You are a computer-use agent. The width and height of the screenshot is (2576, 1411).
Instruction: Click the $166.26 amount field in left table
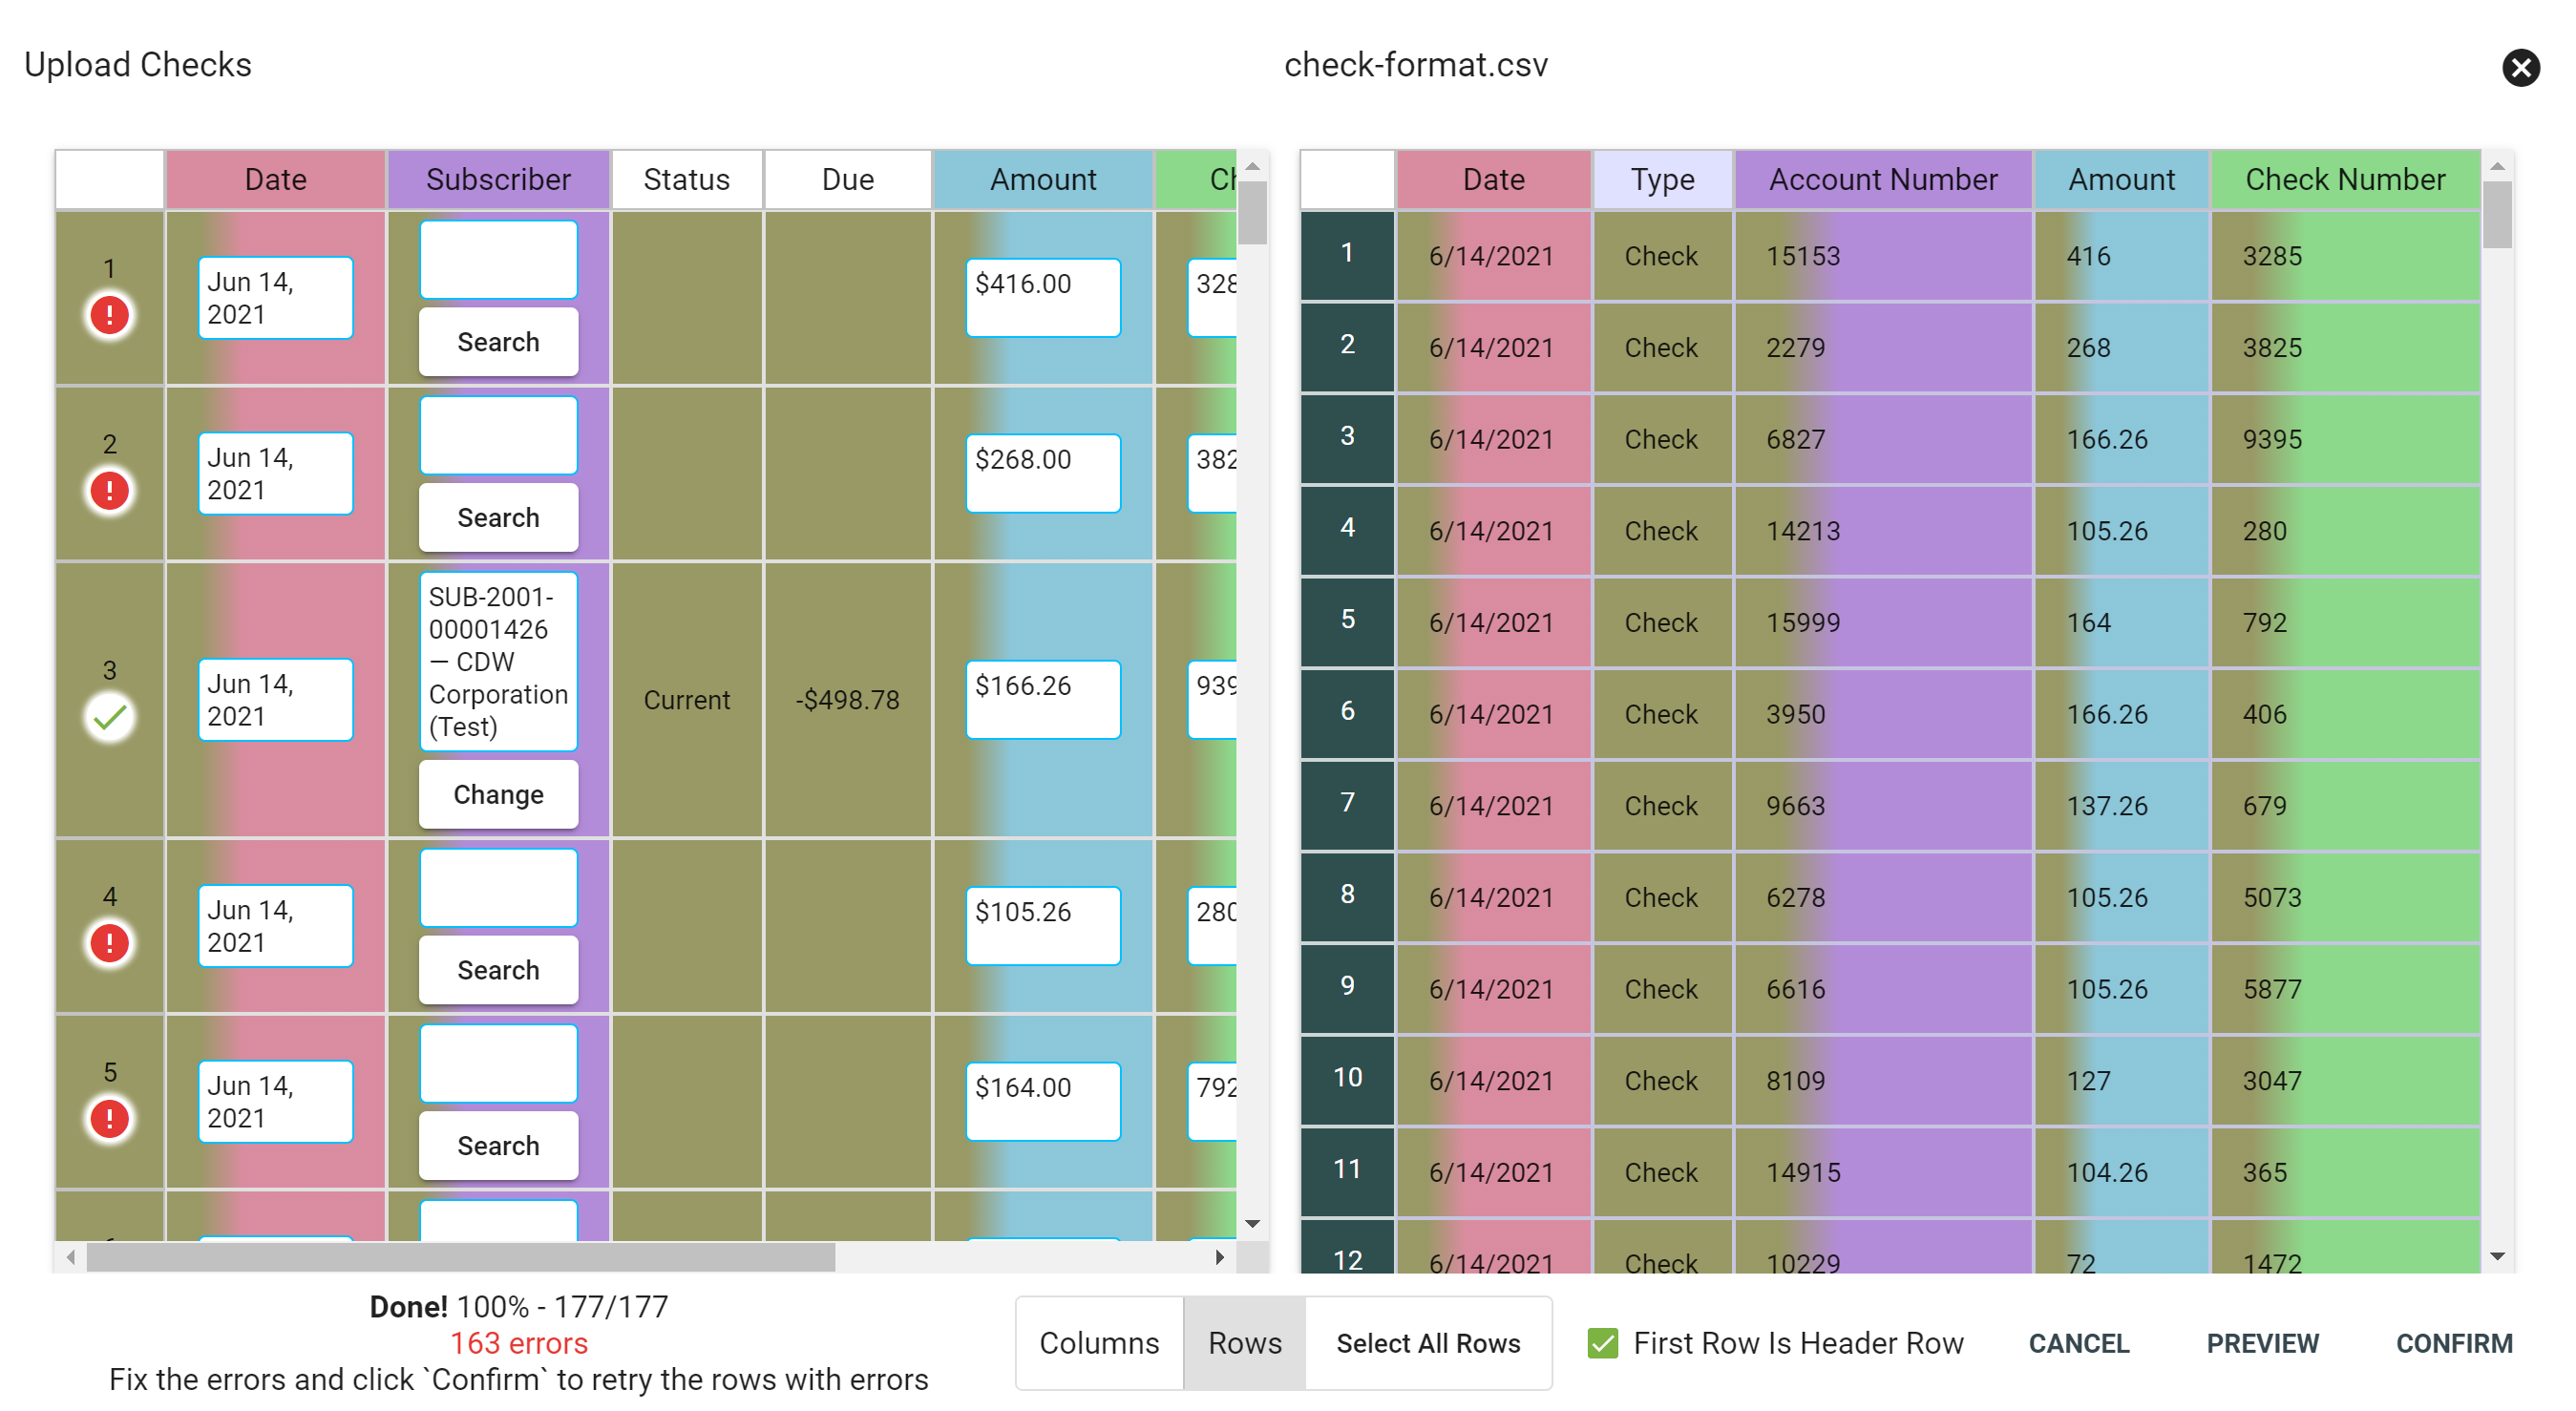click(x=1043, y=700)
